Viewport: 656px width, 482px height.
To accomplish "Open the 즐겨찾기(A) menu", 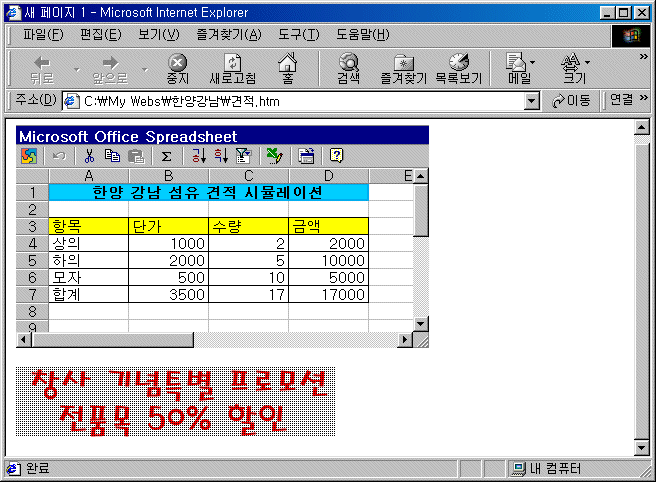I will point(229,34).
